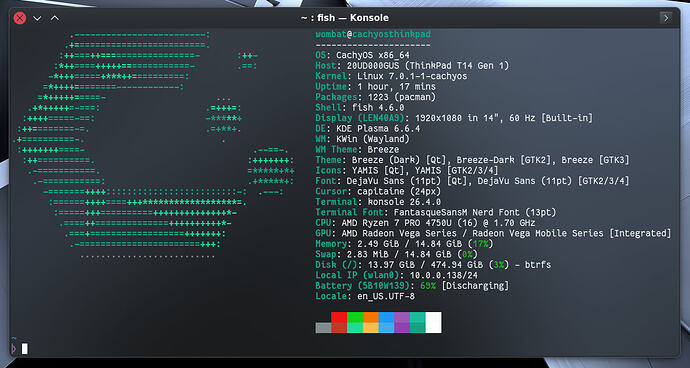Click the battery 69% value
The height and width of the screenshot is (368, 690).
428,286
